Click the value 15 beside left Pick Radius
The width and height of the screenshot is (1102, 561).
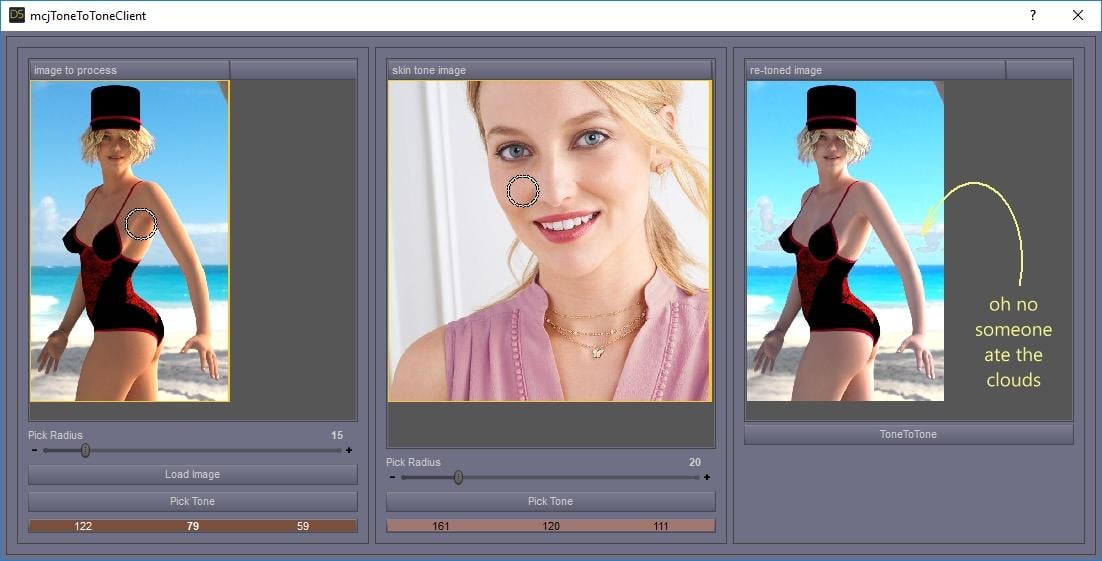pyautogui.click(x=337, y=435)
